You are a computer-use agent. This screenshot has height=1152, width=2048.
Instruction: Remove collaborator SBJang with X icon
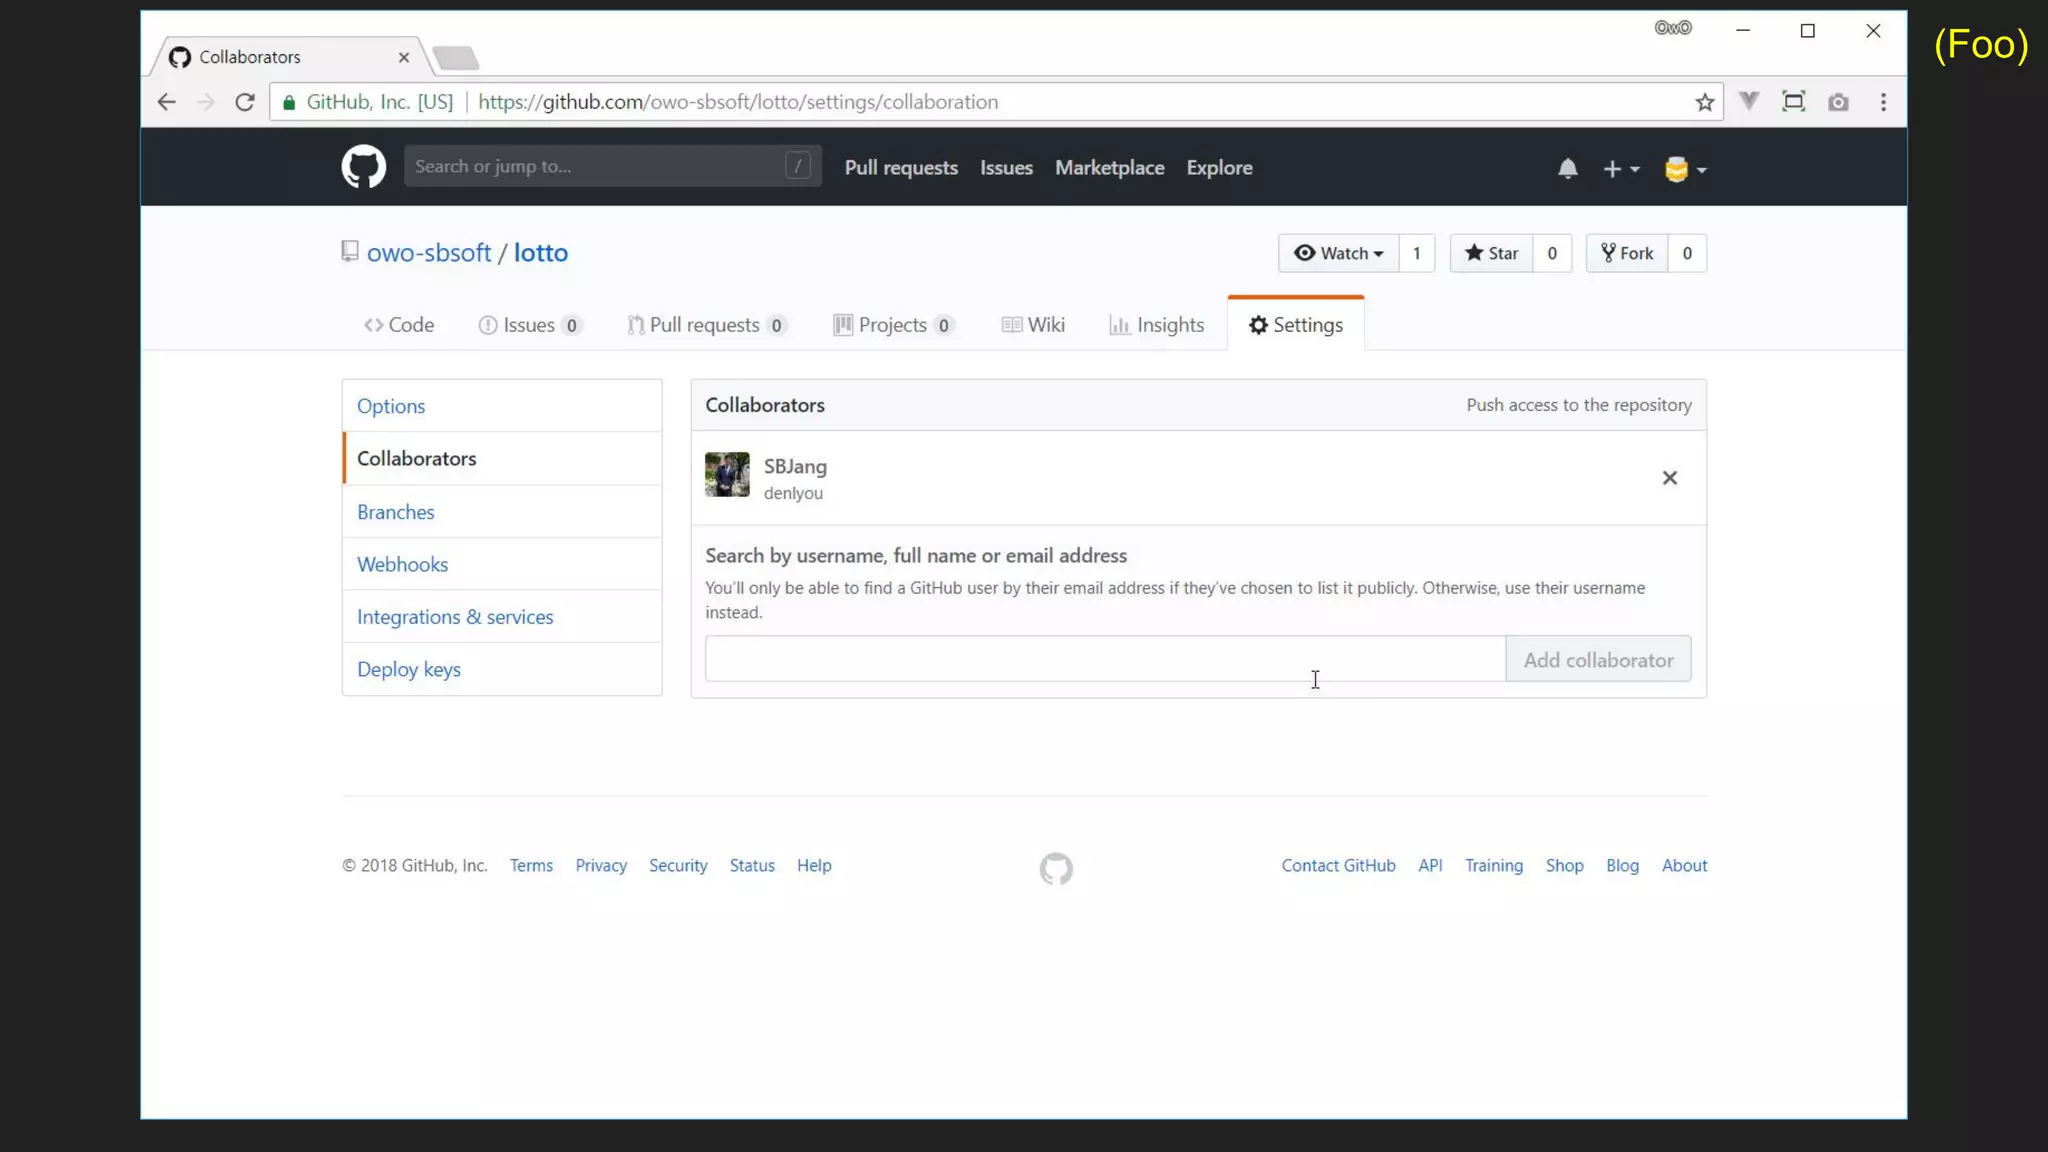coord(1669,478)
